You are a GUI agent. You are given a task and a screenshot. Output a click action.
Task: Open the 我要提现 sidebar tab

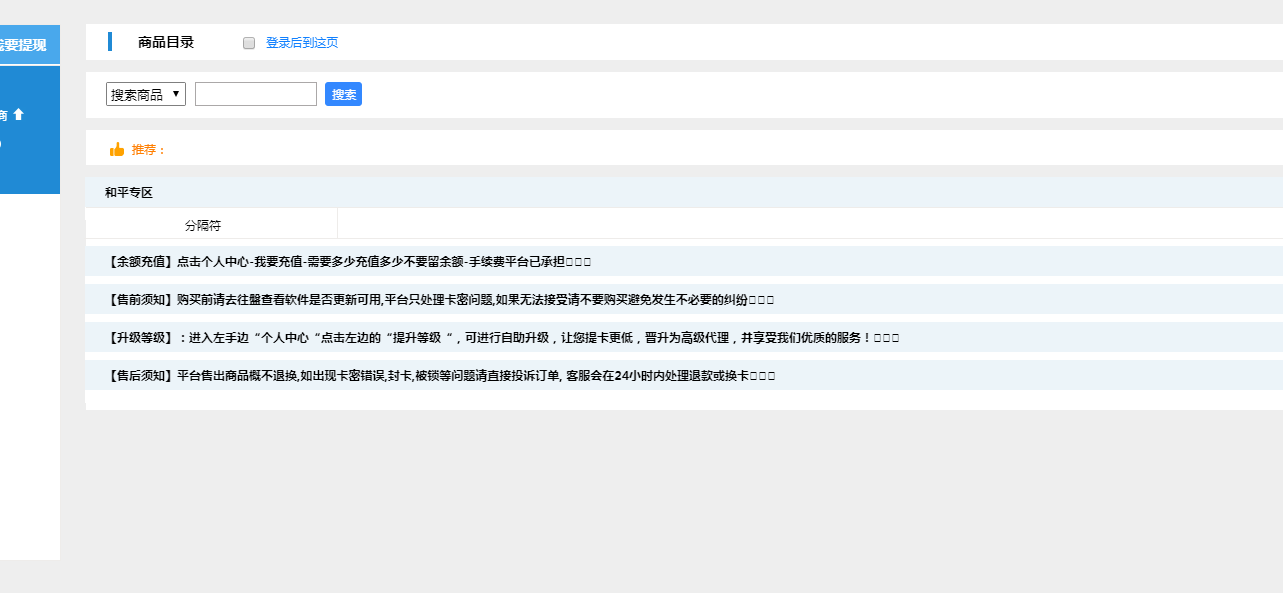pyautogui.click(x=24, y=45)
